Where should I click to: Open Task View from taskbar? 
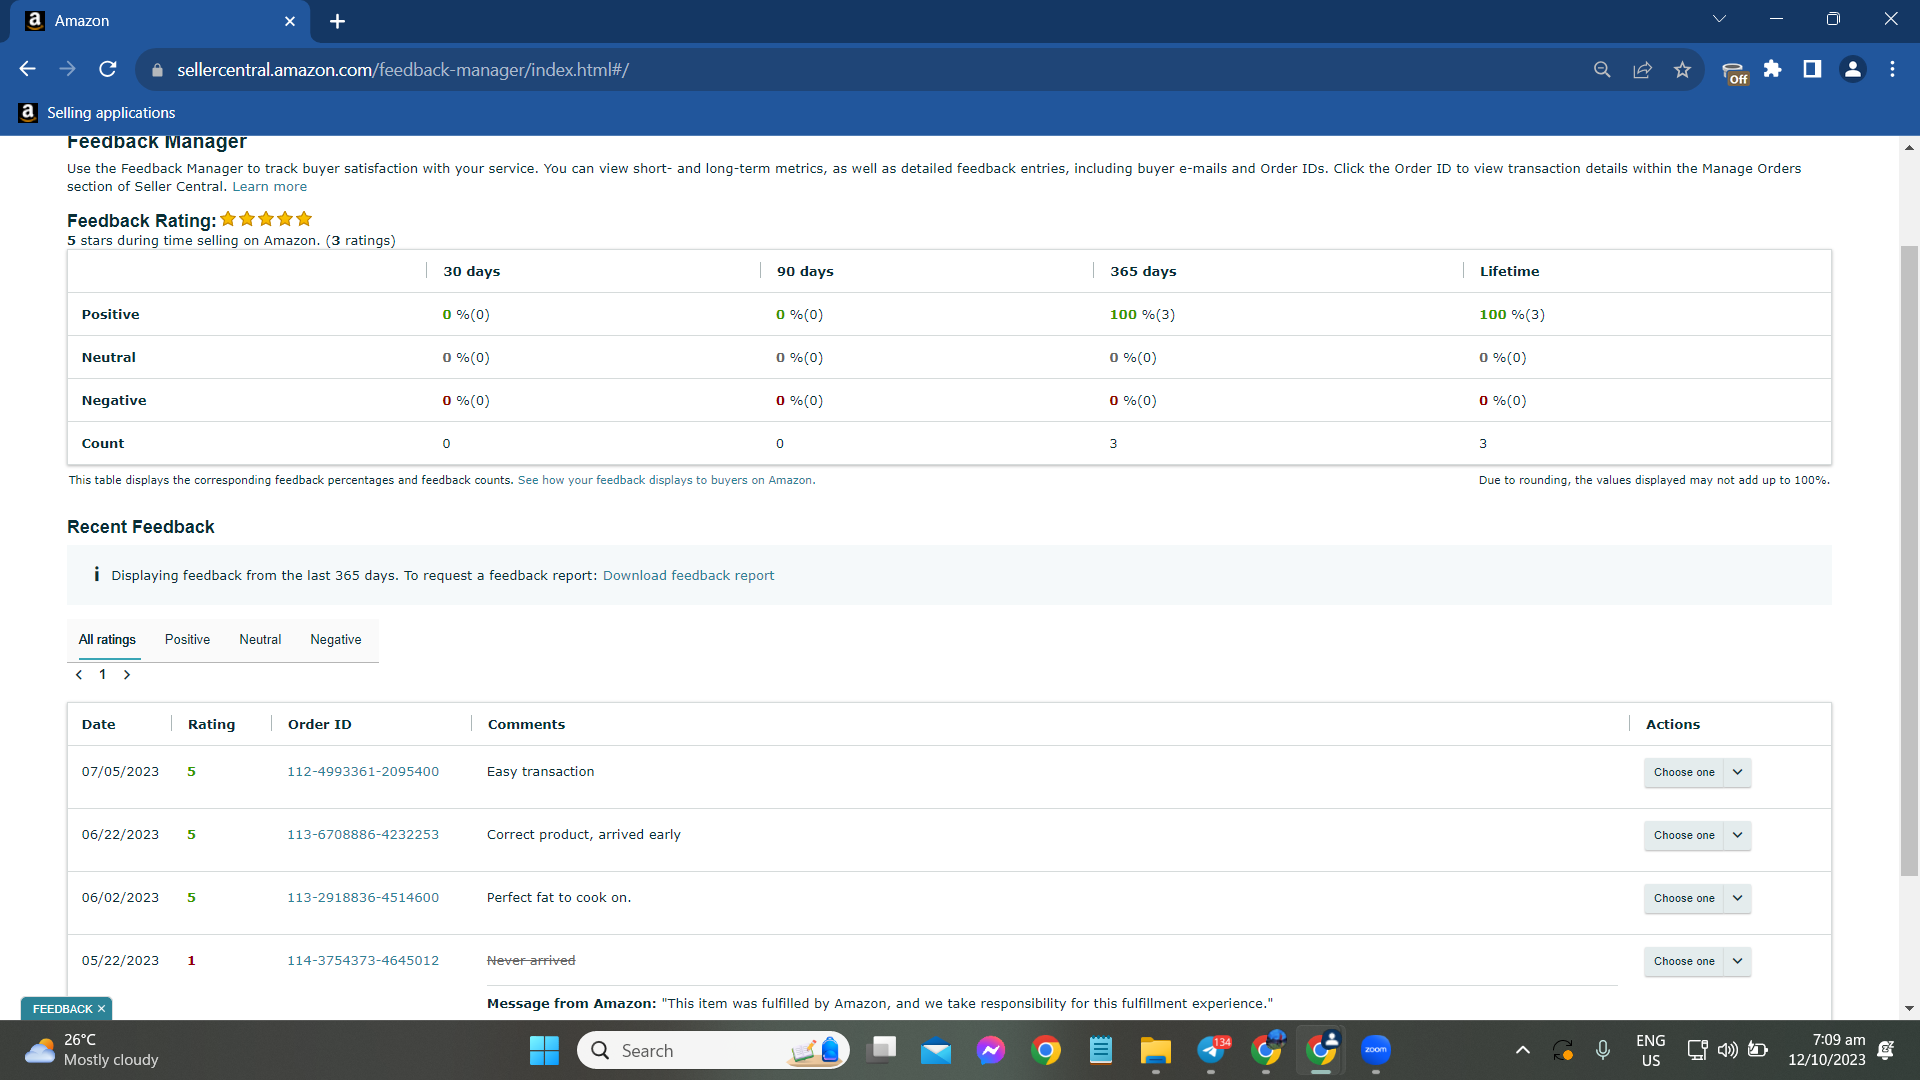(882, 1051)
